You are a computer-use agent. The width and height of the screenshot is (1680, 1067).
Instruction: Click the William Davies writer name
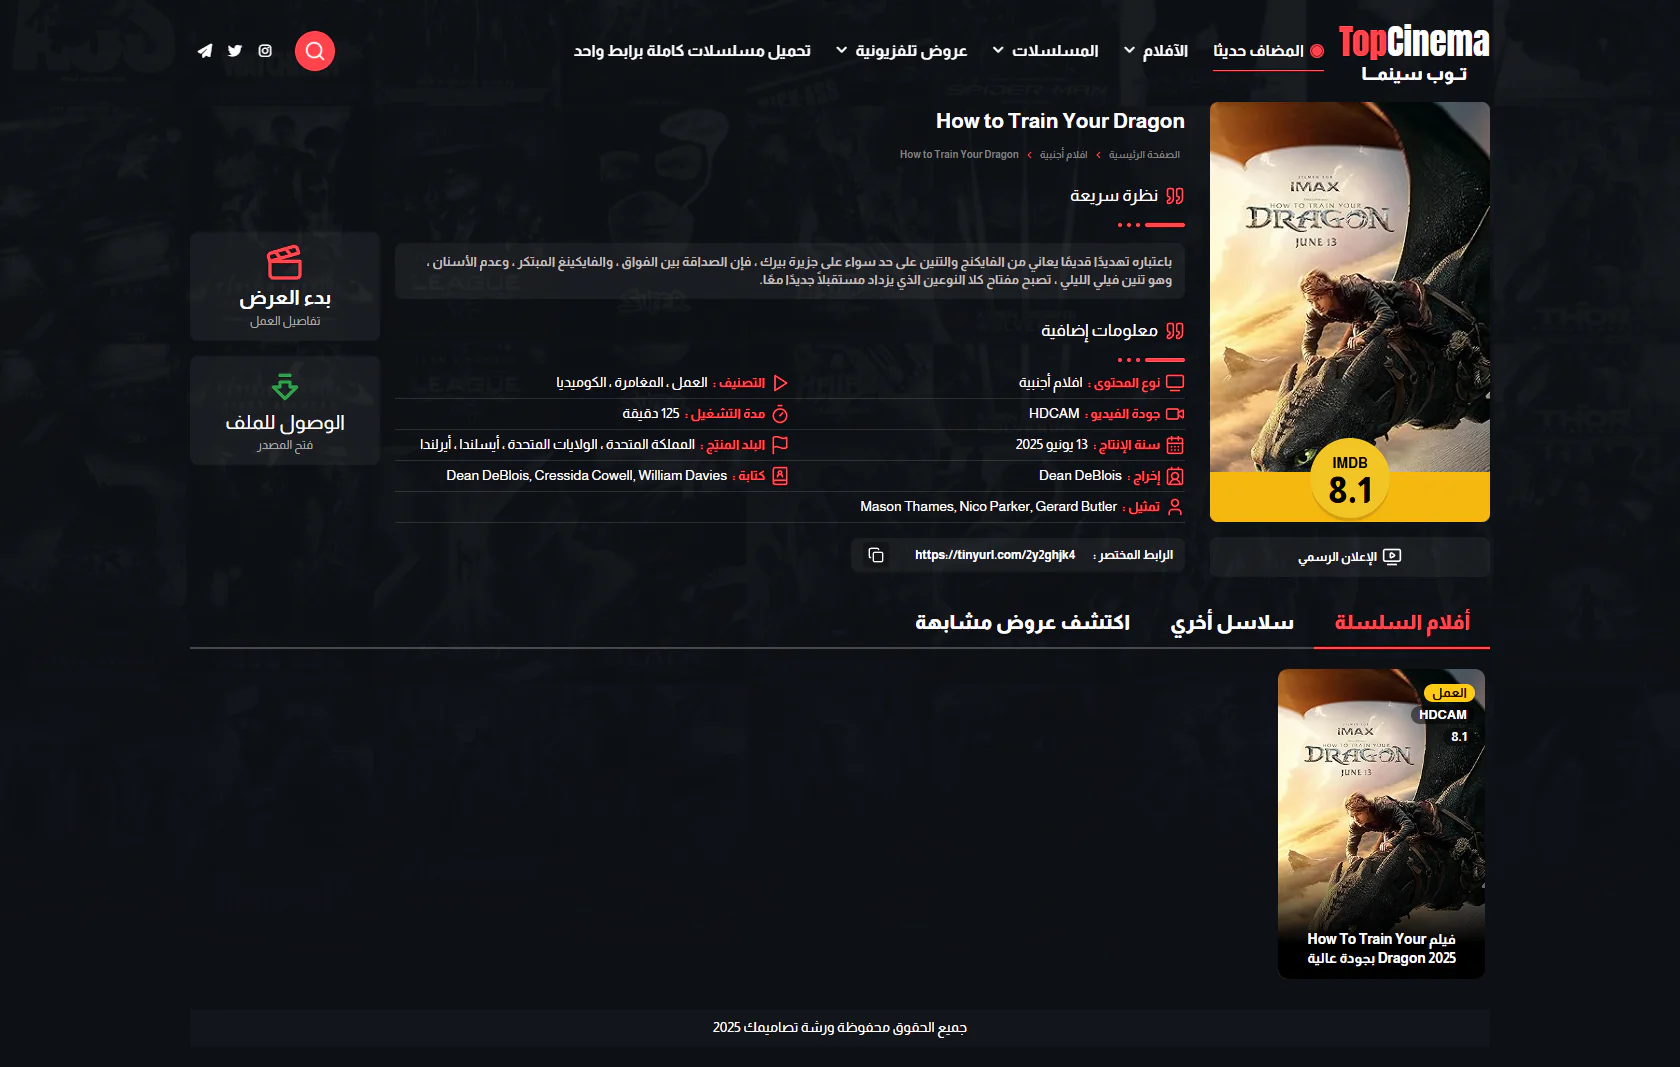click(683, 476)
